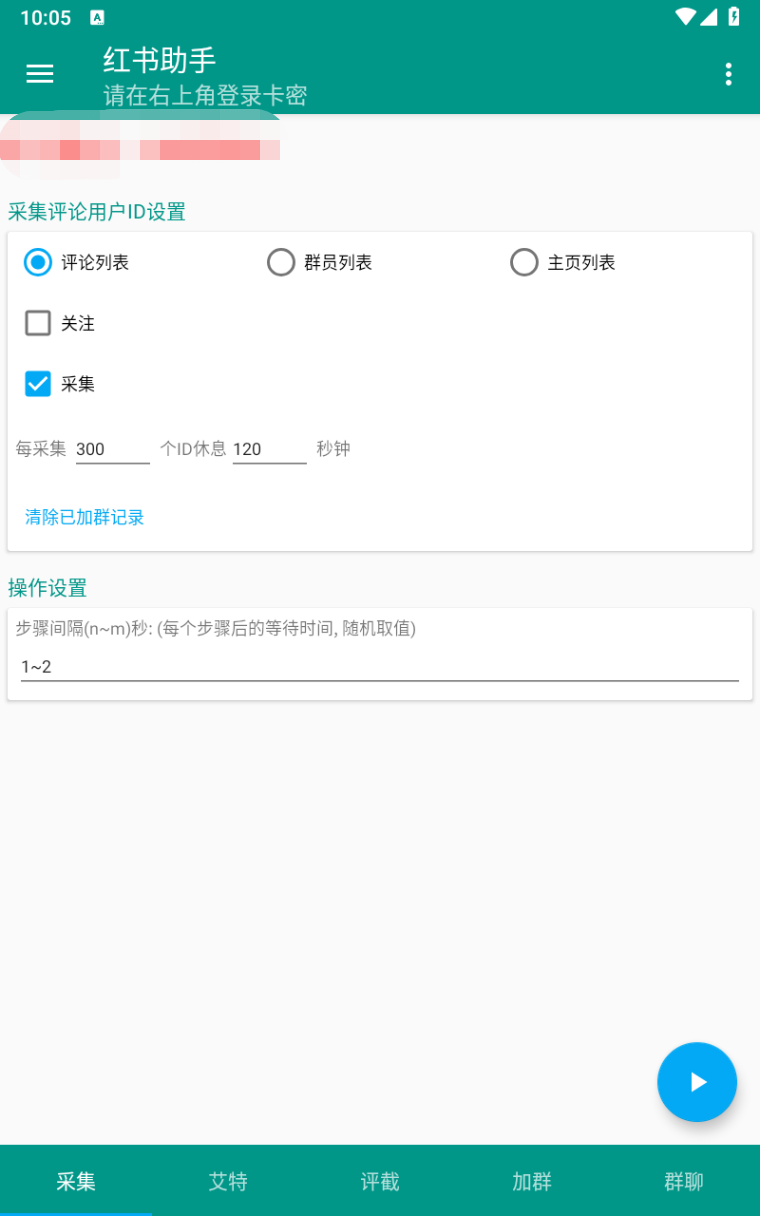Viewport: 760px width, 1216px height.
Task: Open the navigation drawer hamburger menu
Action: click(x=39, y=74)
